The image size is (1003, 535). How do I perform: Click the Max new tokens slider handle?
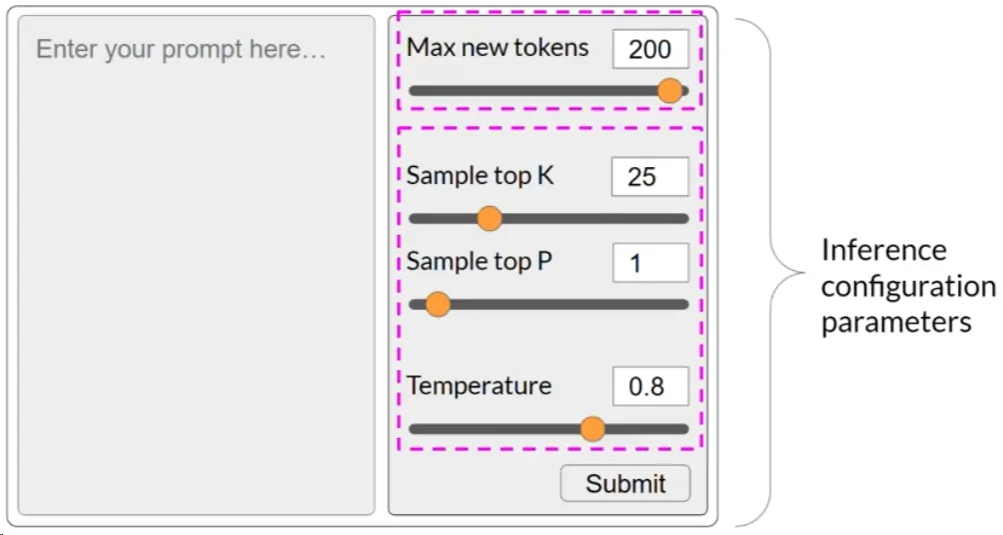[x=670, y=91]
